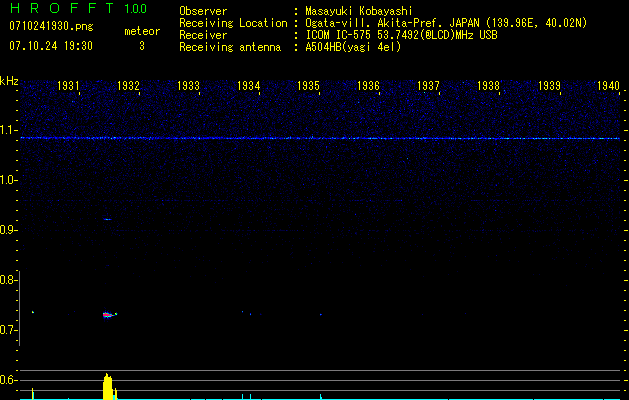Click observer name Masayuki Kobayashi

pyautogui.click(x=359, y=11)
